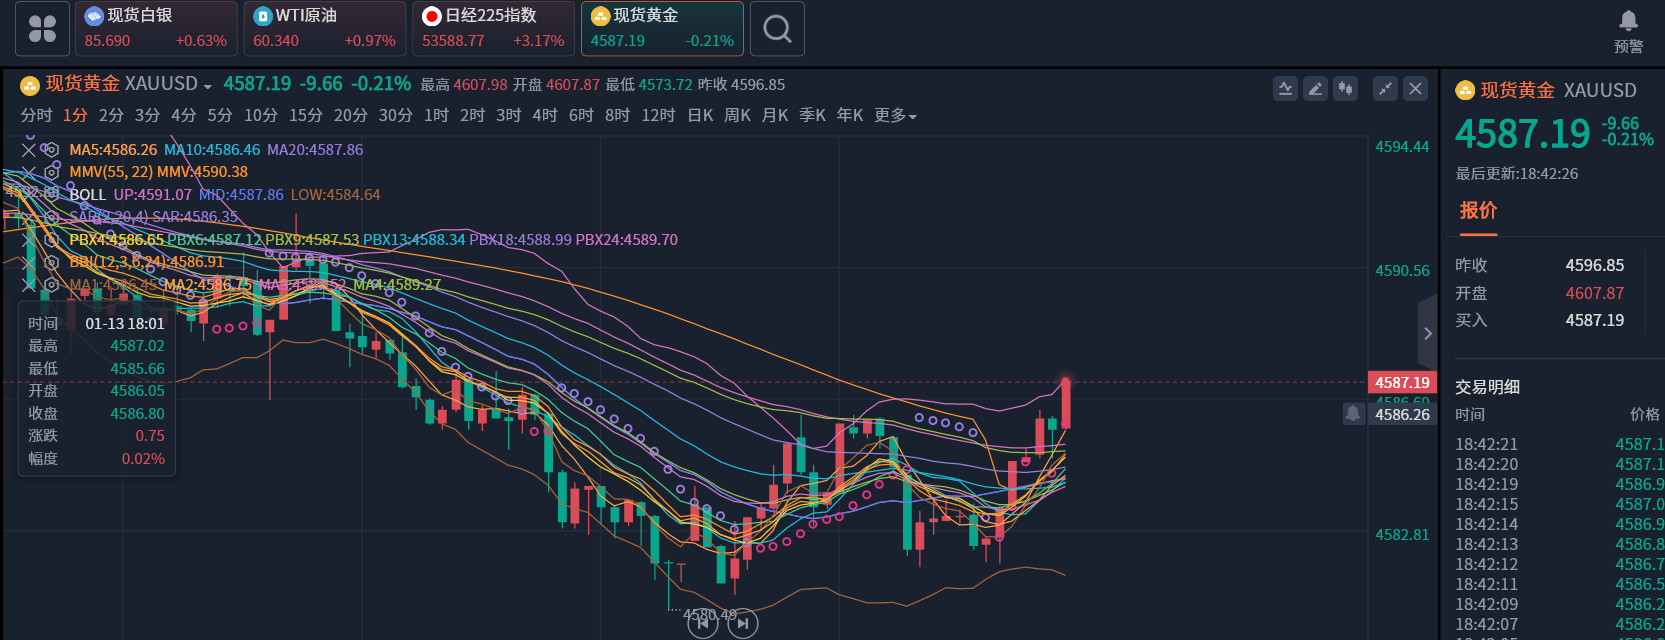Click the shrink chart arrows icon

[1385, 89]
